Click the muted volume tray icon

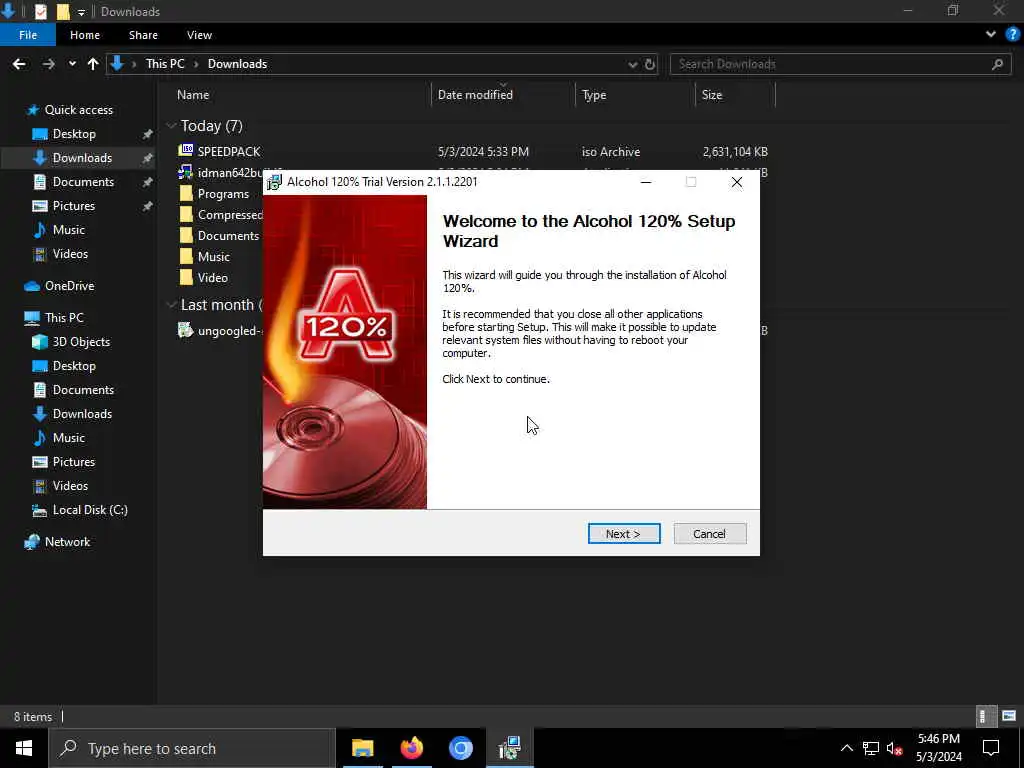pyautogui.click(x=895, y=748)
